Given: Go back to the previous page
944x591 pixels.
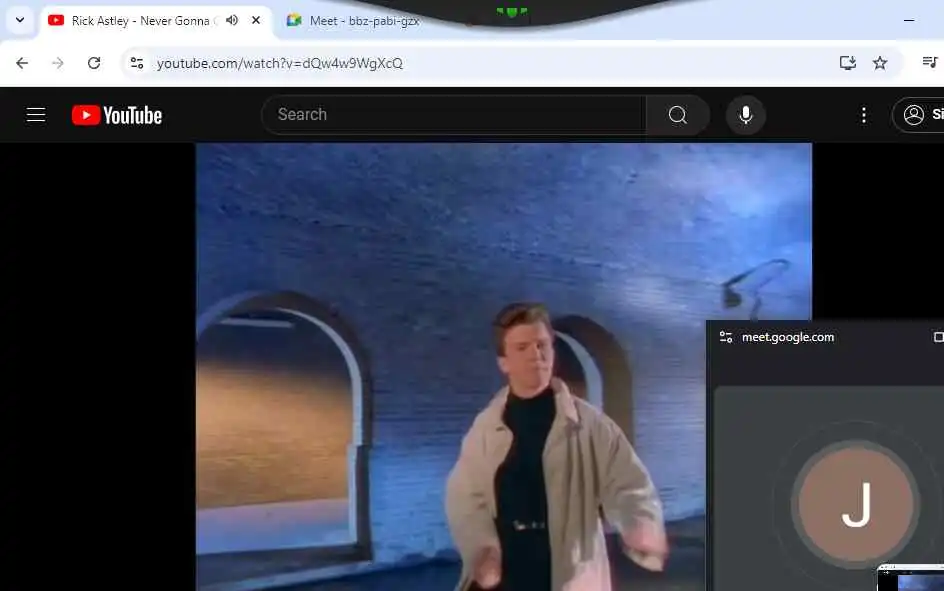Looking at the screenshot, I should point(22,63).
